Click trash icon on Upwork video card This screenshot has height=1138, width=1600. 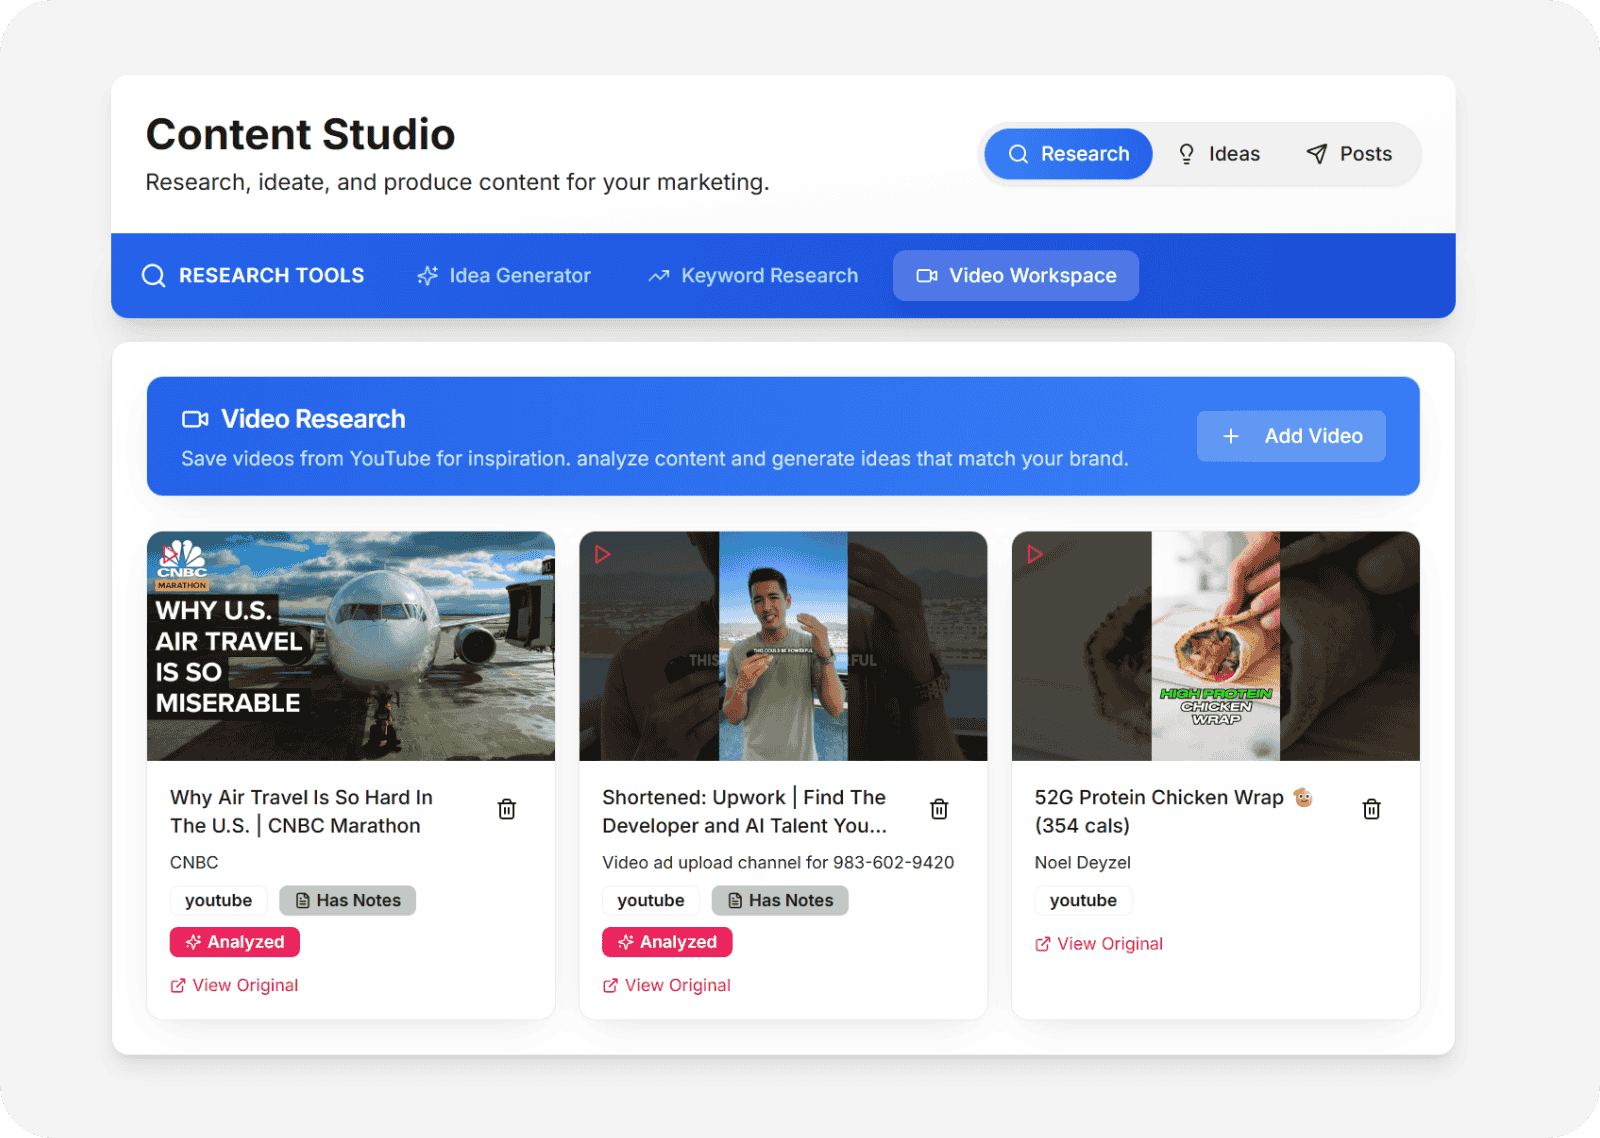coord(939,809)
